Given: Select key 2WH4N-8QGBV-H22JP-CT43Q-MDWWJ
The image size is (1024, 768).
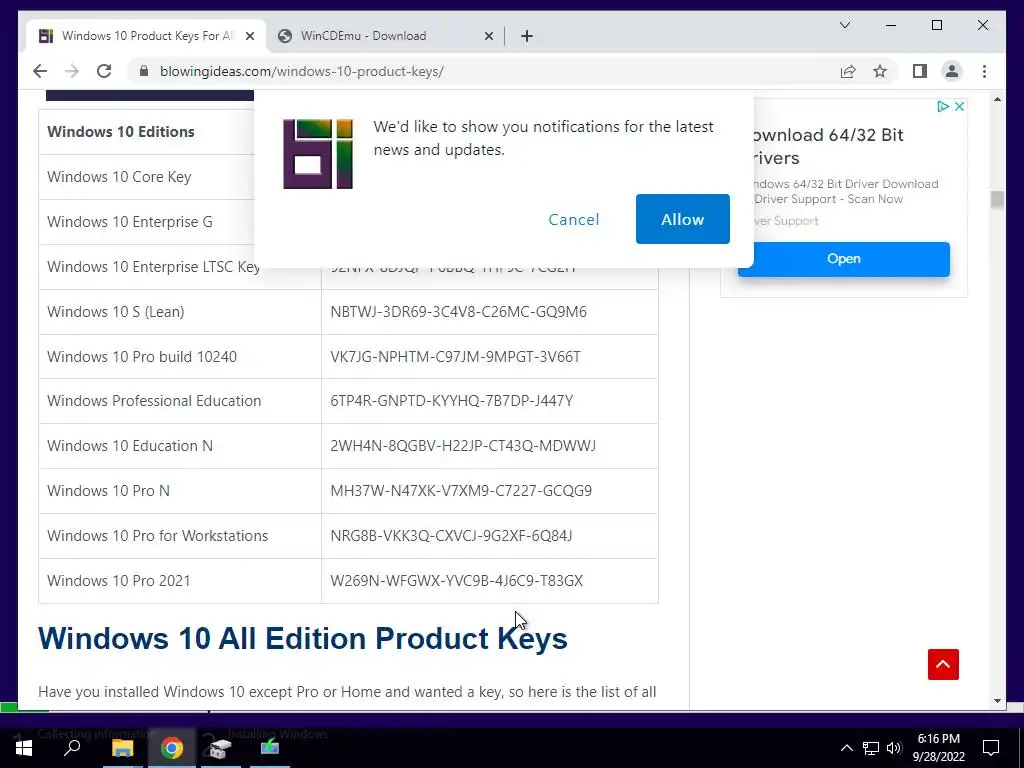Looking at the screenshot, I should point(463,445).
